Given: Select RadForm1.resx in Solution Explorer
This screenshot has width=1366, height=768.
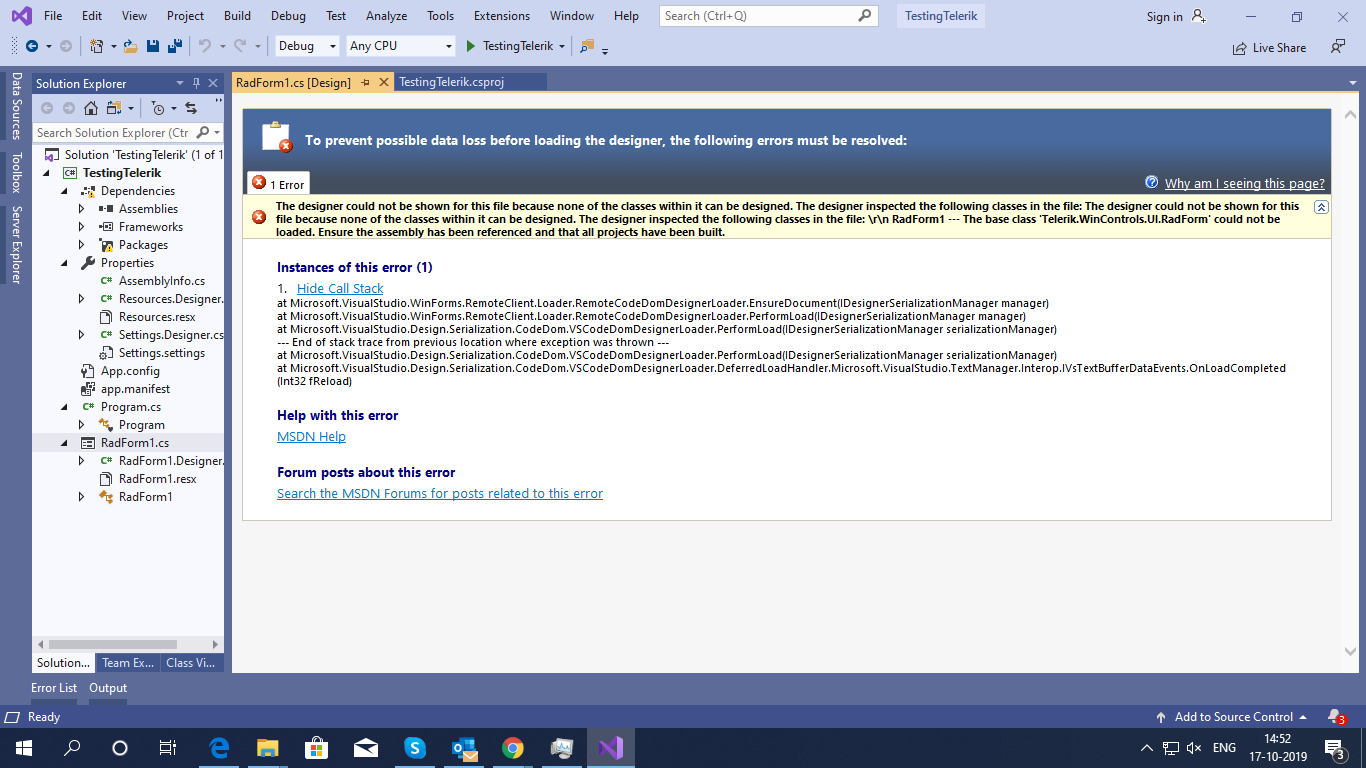Looking at the screenshot, I should click(158, 479).
